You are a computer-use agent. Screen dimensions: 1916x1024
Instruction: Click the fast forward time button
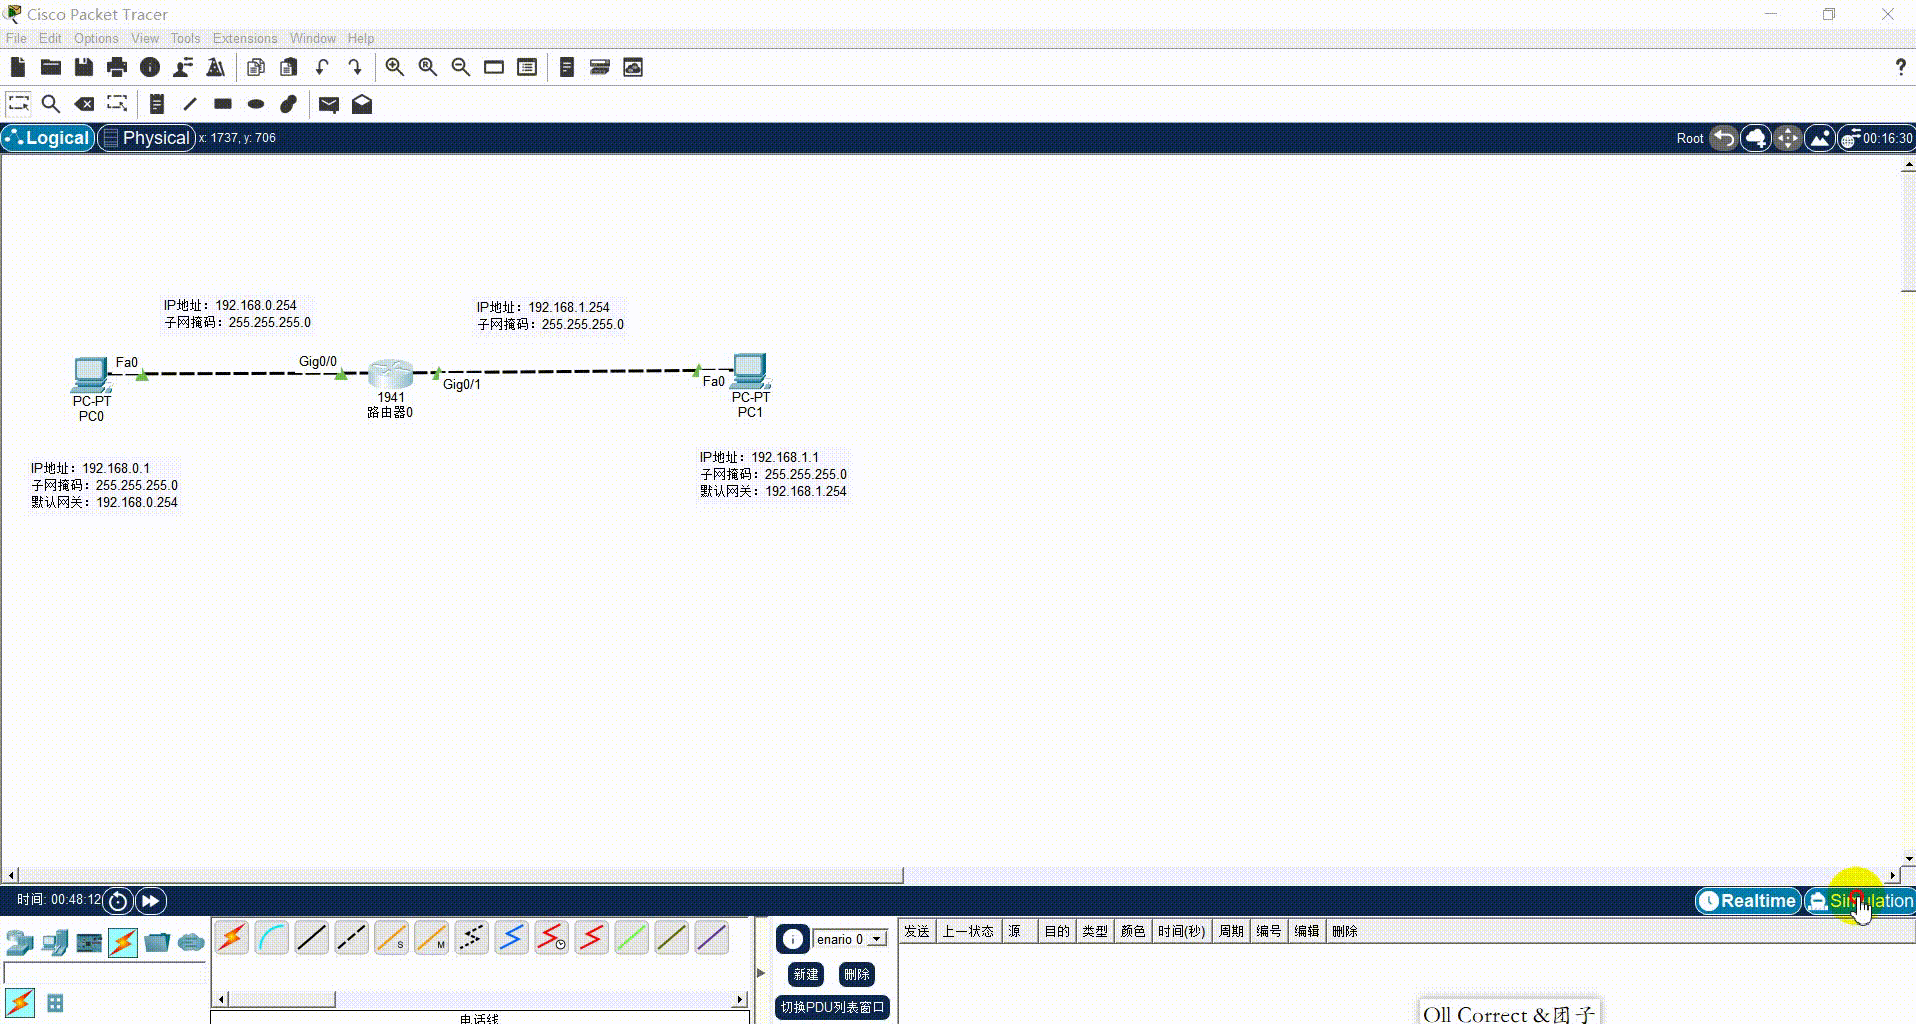150,901
